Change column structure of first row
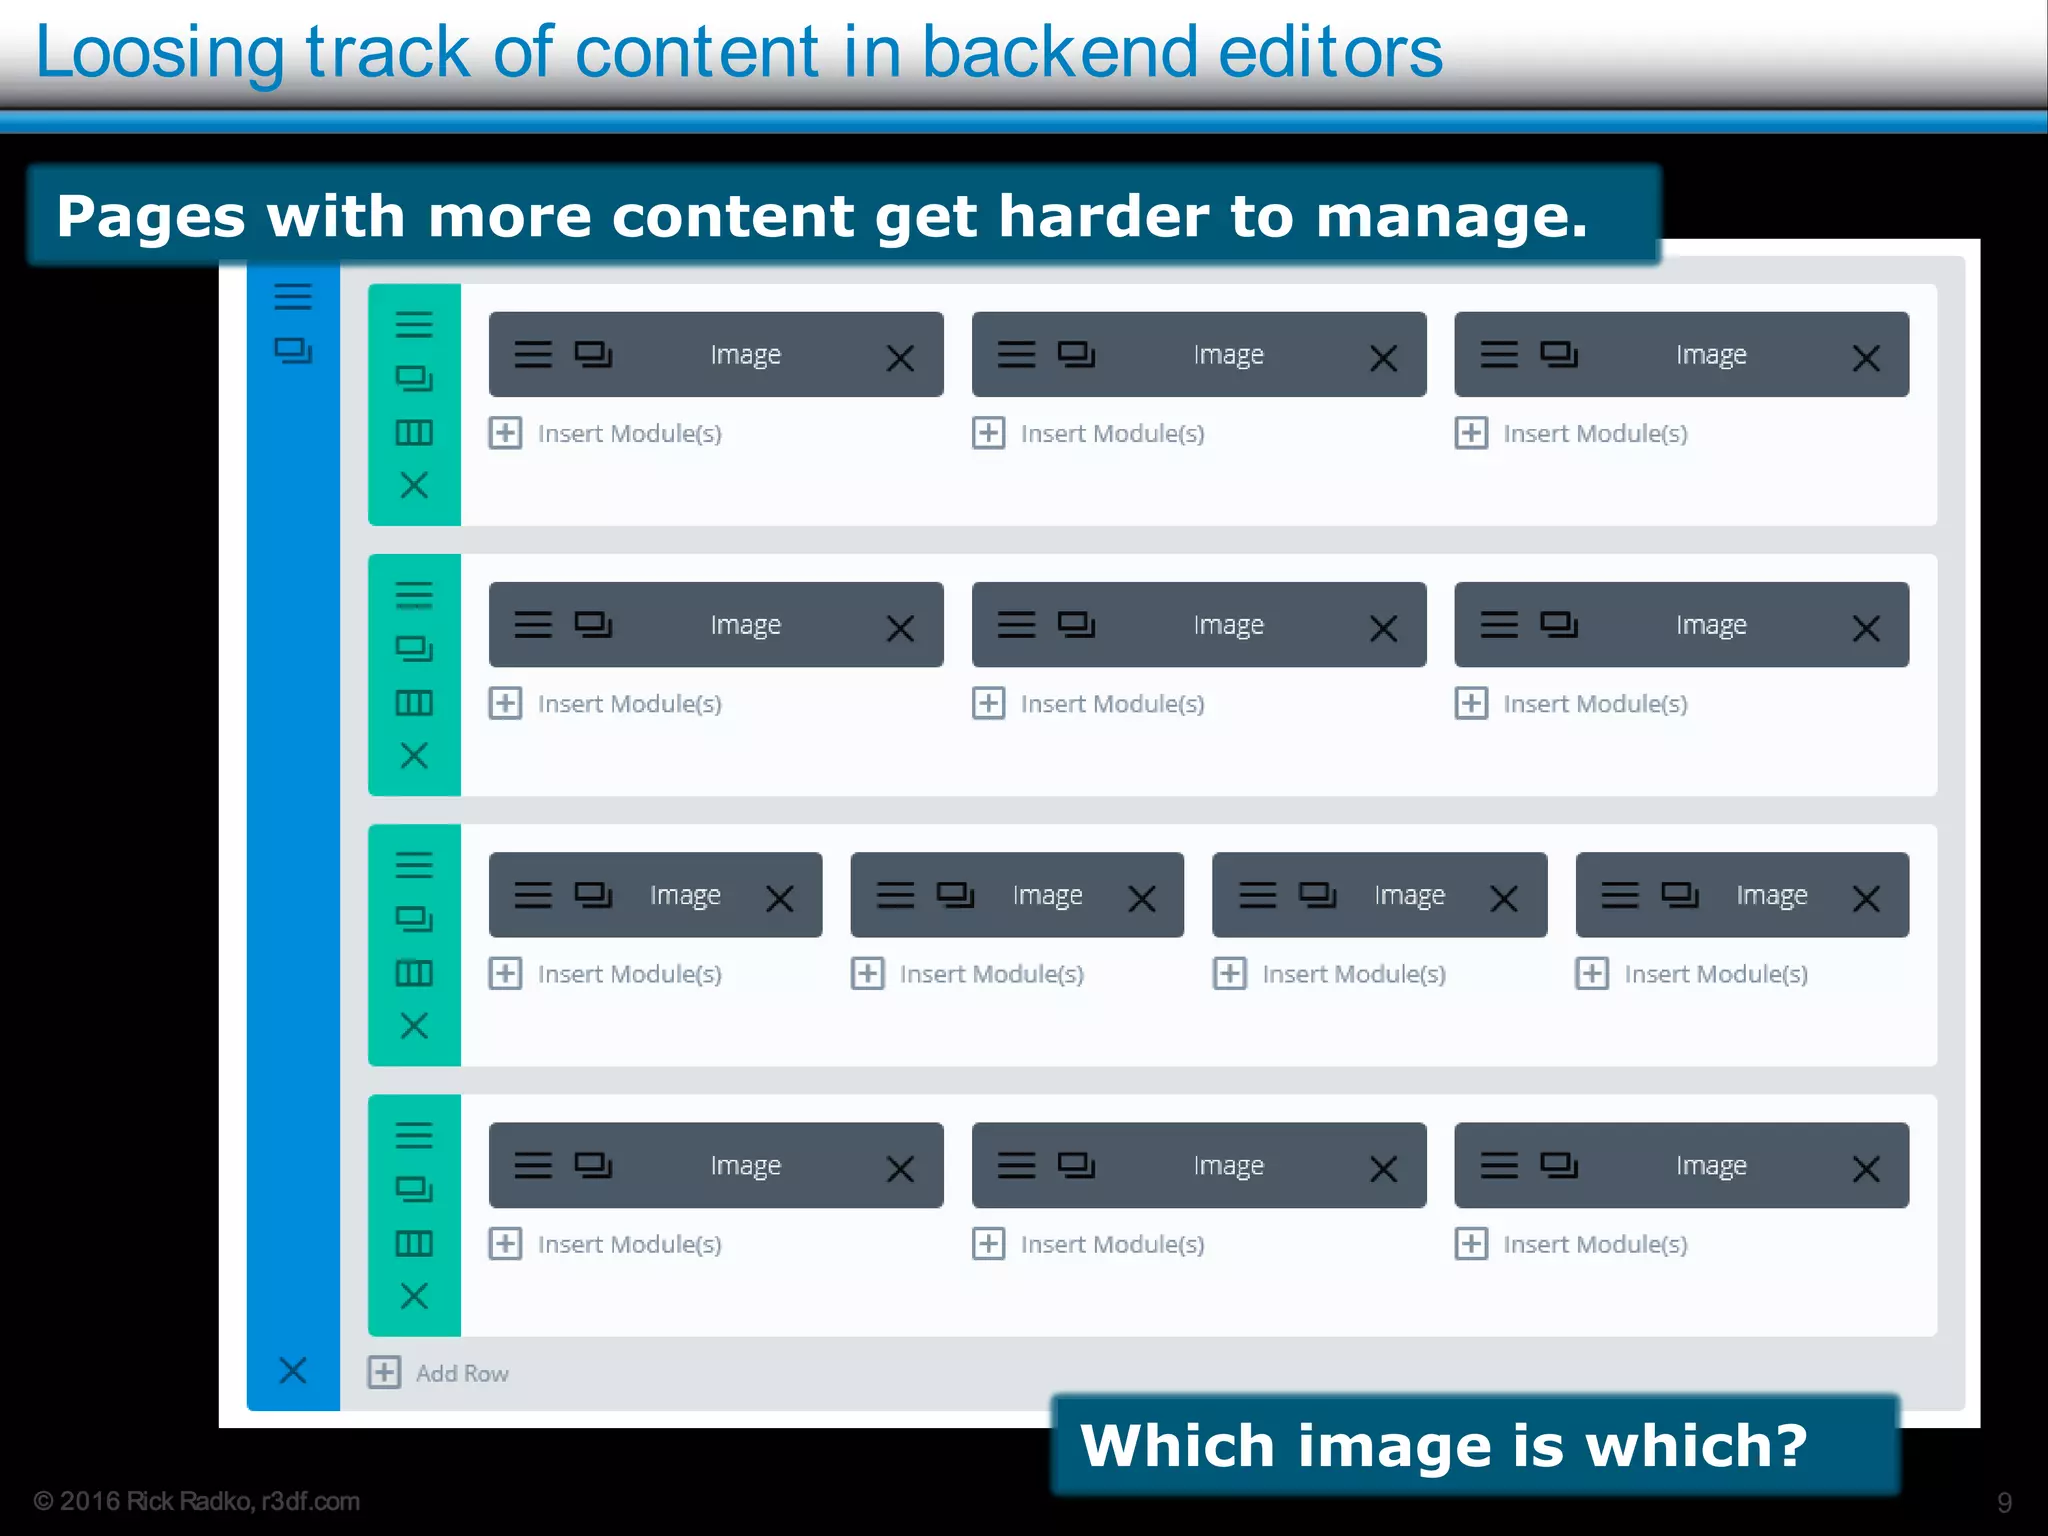Screen dimensions: 2048x1536 click(414, 432)
